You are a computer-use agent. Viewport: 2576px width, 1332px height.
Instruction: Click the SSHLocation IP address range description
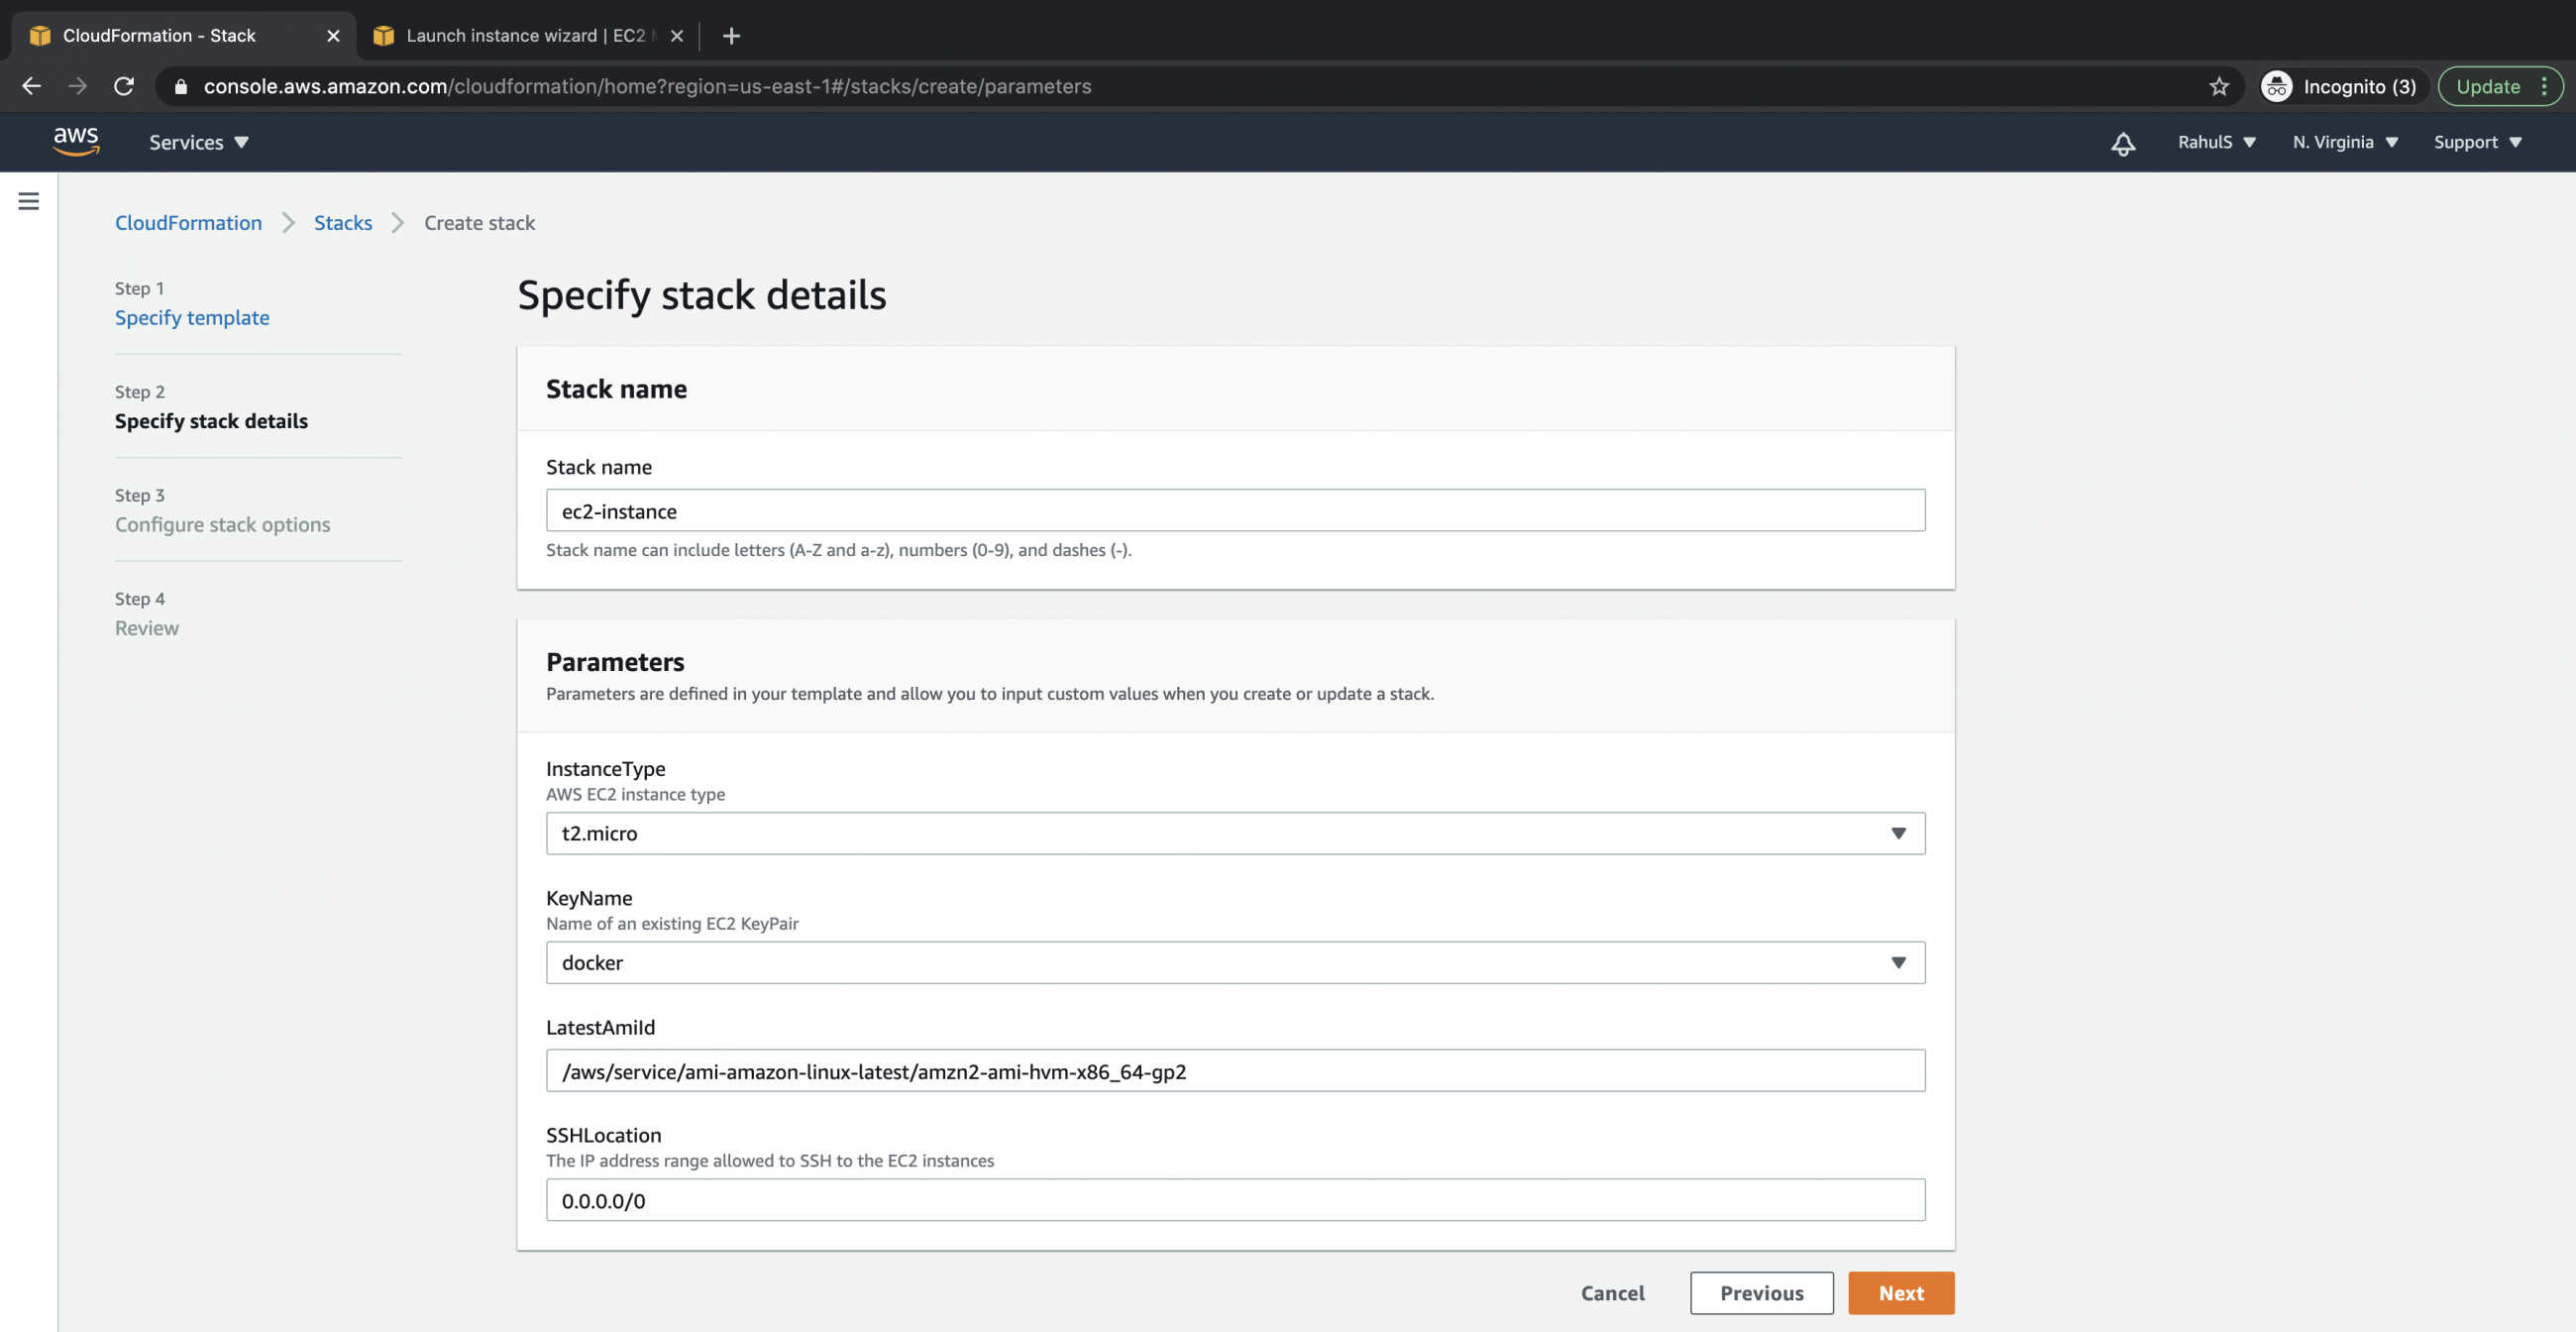tap(770, 1160)
